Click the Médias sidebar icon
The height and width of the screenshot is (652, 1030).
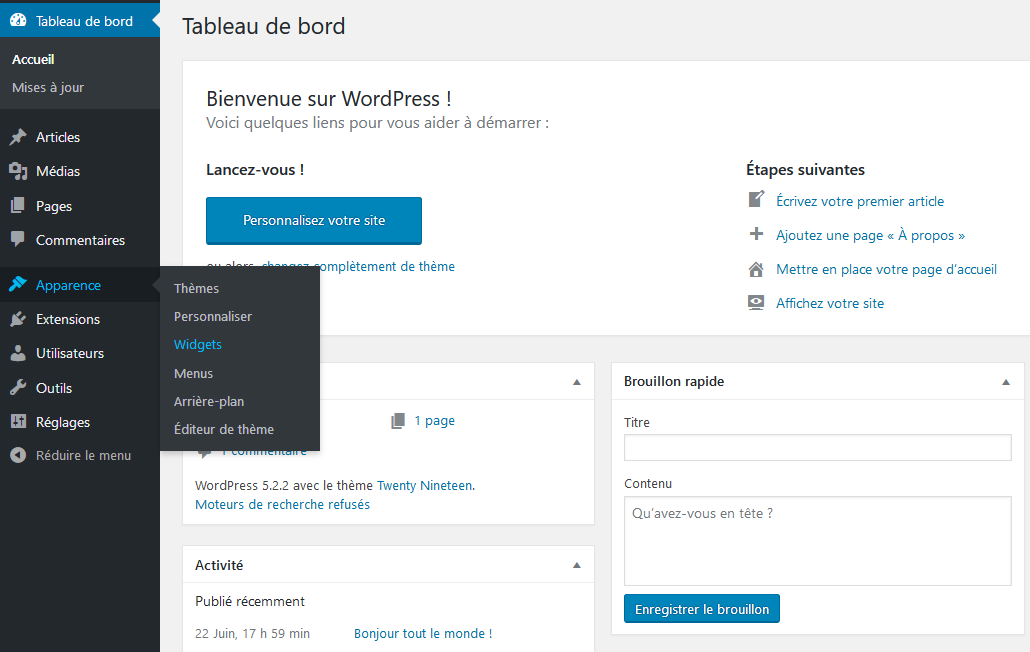tap(18, 171)
